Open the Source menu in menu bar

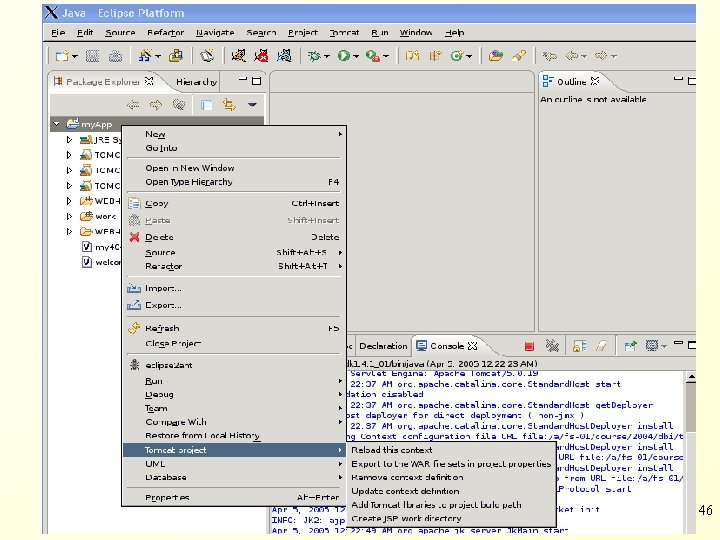click(120, 33)
